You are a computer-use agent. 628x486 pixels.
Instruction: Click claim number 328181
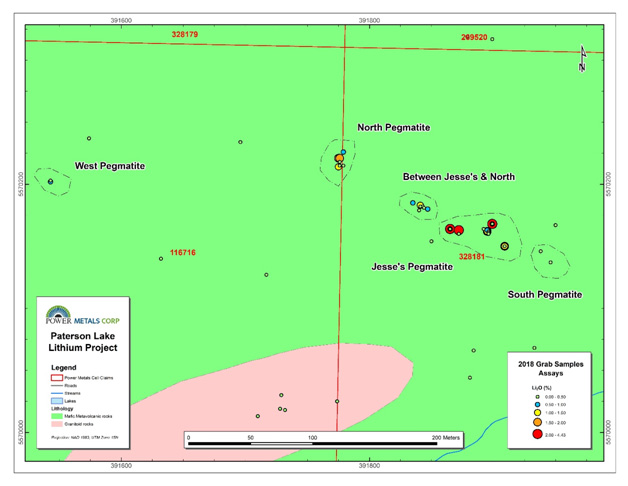[x=472, y=256]
